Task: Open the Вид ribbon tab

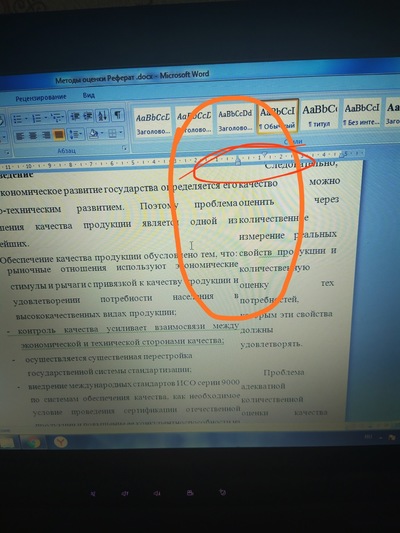Action: pyautogui.click(x=89, y=96)
